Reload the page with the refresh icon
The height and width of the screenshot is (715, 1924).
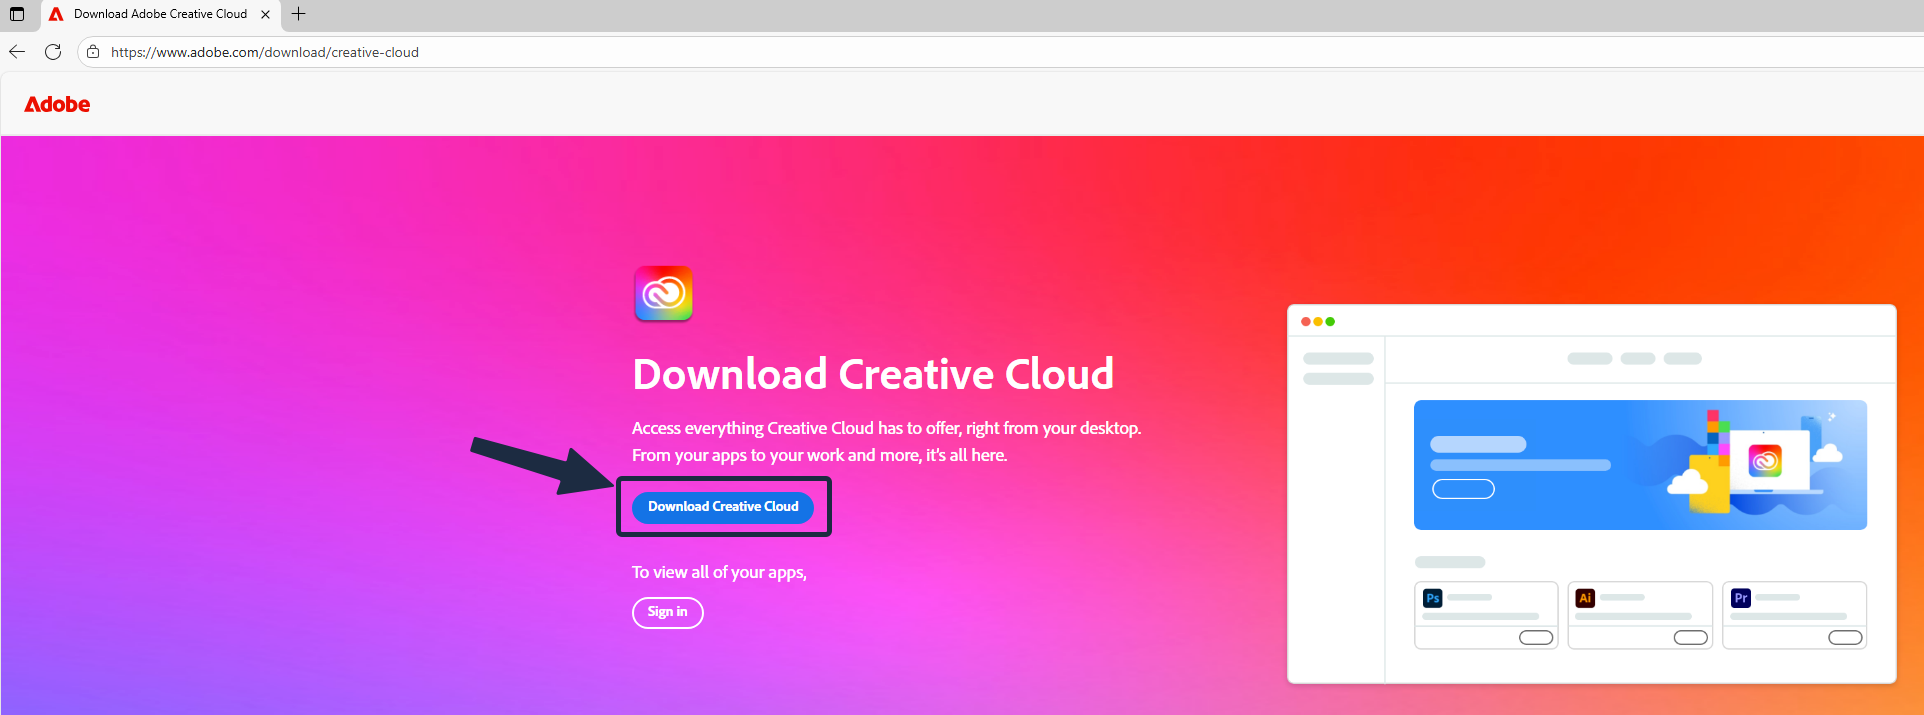pyautogui.click(x=53, y=52)
